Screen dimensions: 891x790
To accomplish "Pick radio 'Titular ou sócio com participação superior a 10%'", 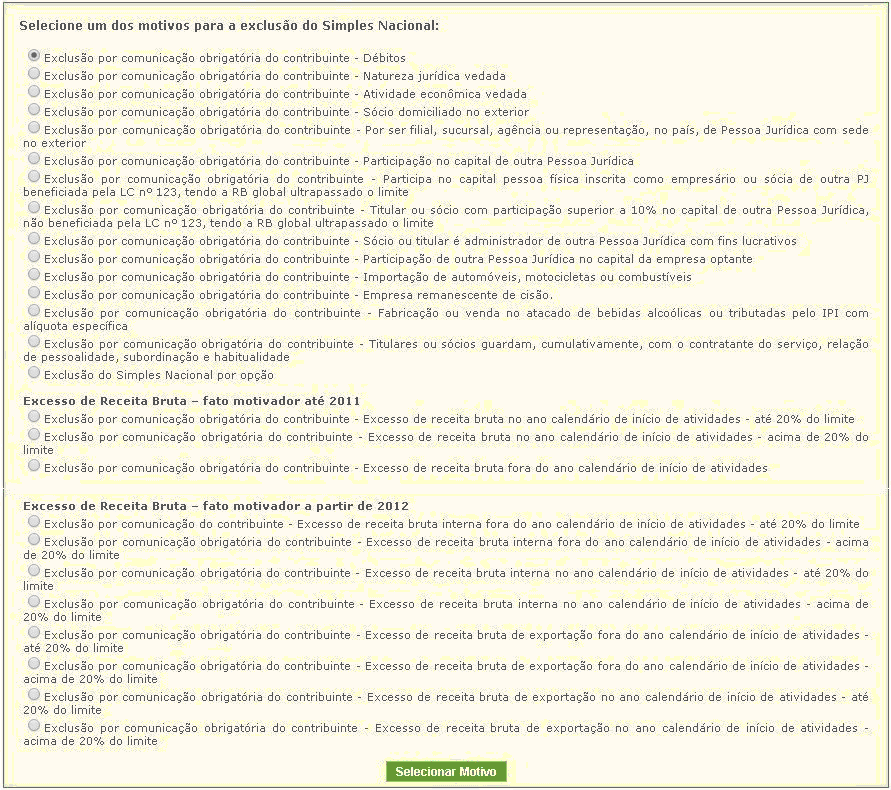I will pyautogui.click(x=34, y=207).
